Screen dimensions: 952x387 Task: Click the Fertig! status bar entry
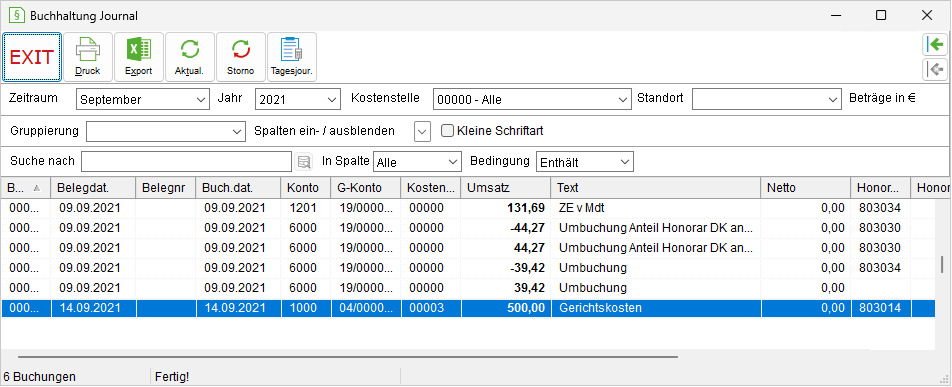pyautogui.click(x=172, y=377)
